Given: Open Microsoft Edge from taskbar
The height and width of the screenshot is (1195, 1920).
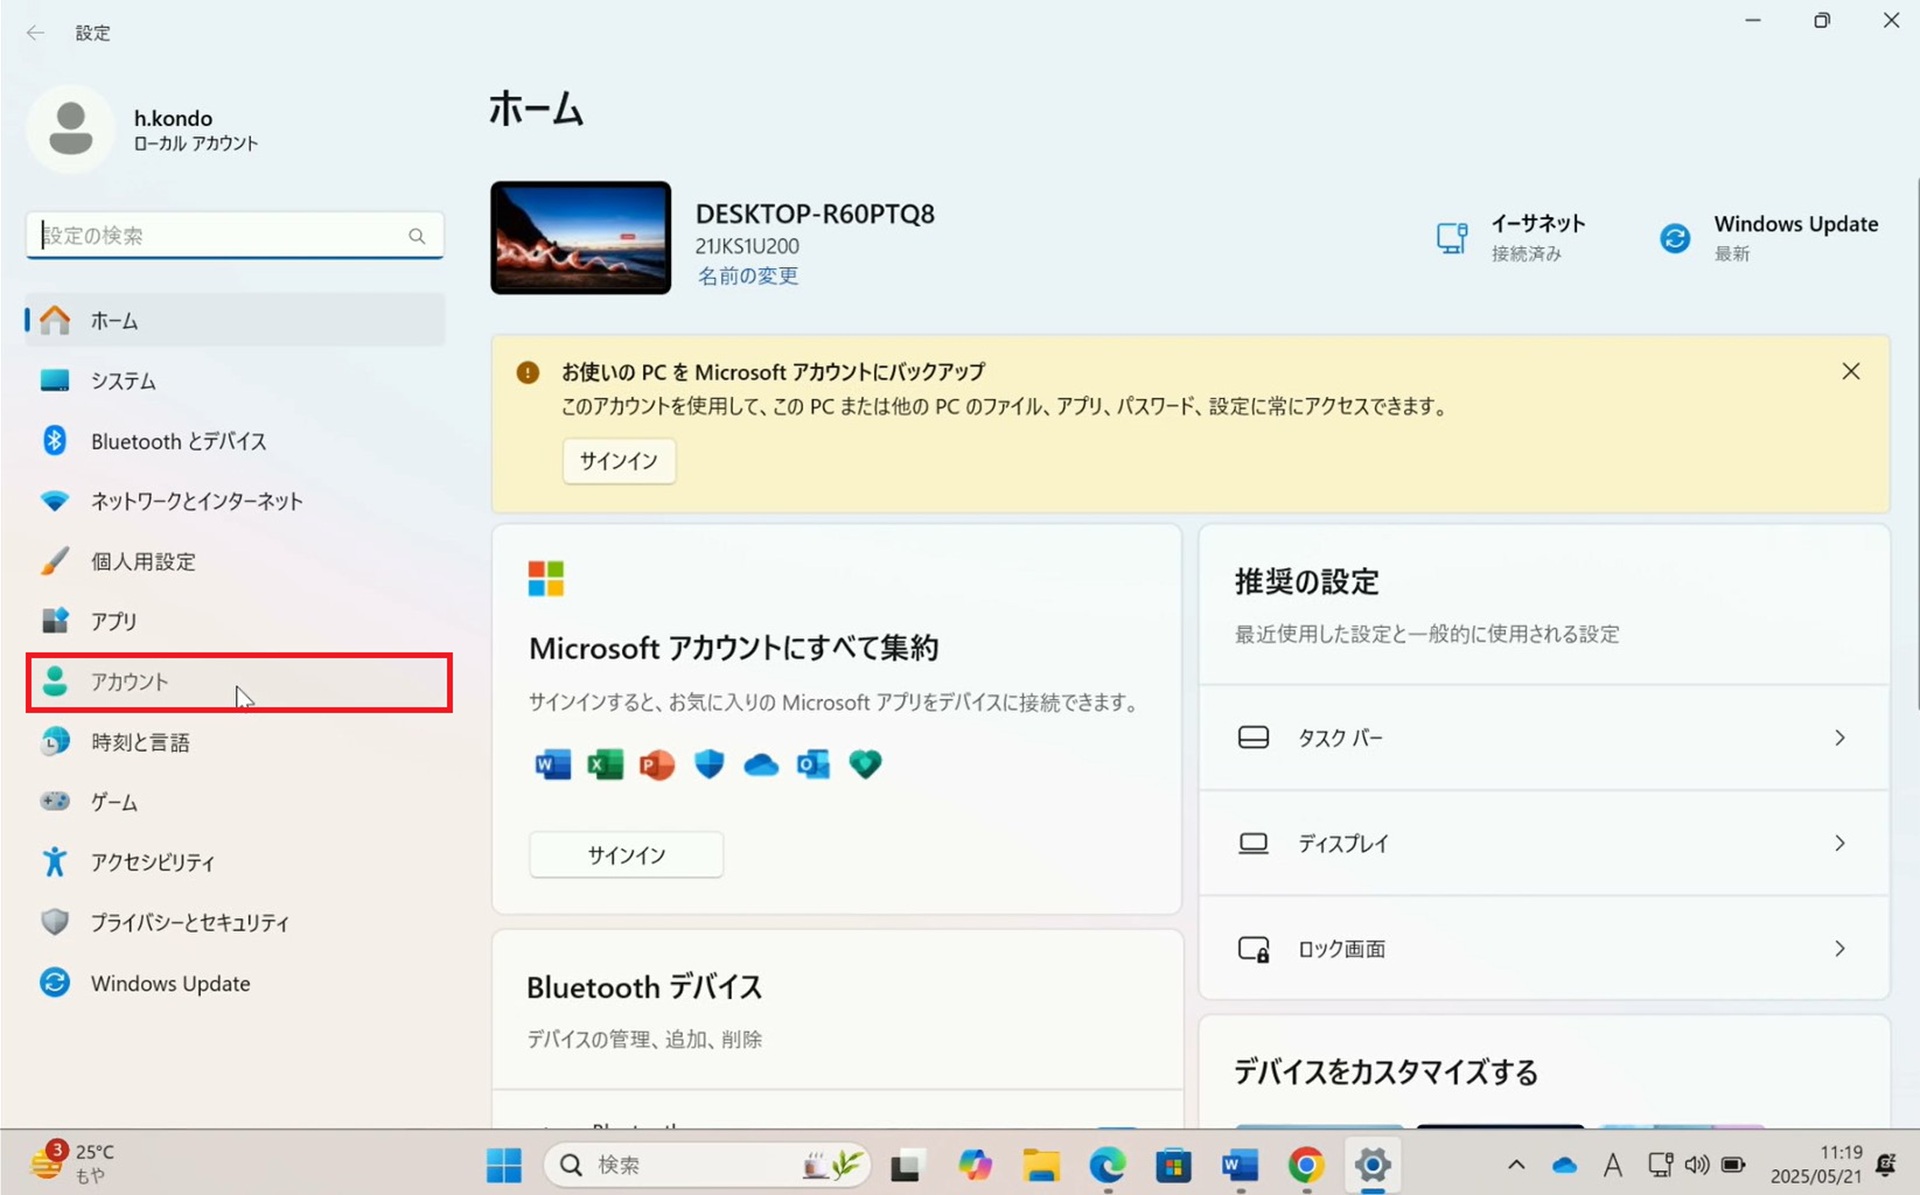Looking at the screenshot, I should tap(1108, 1165).
